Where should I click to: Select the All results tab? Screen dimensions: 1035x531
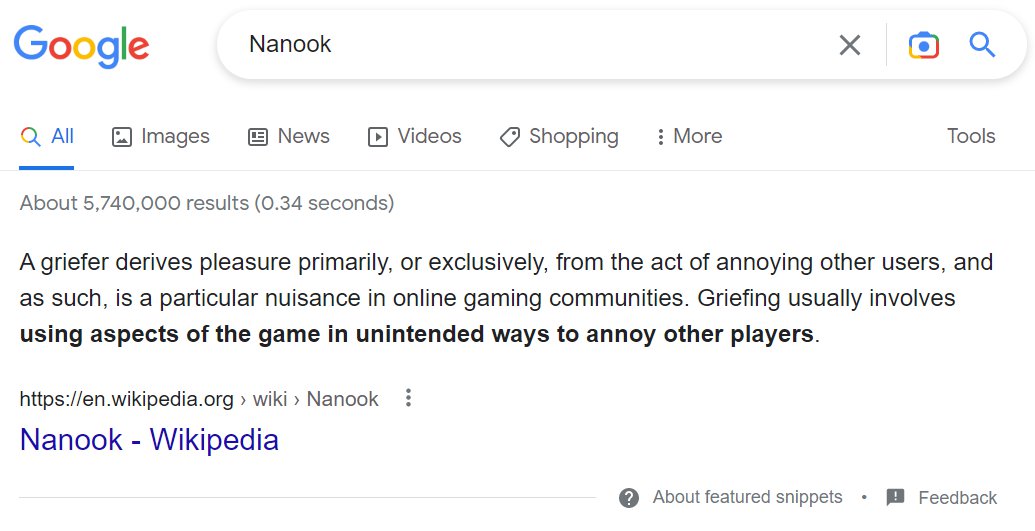(x=47, y=136)
